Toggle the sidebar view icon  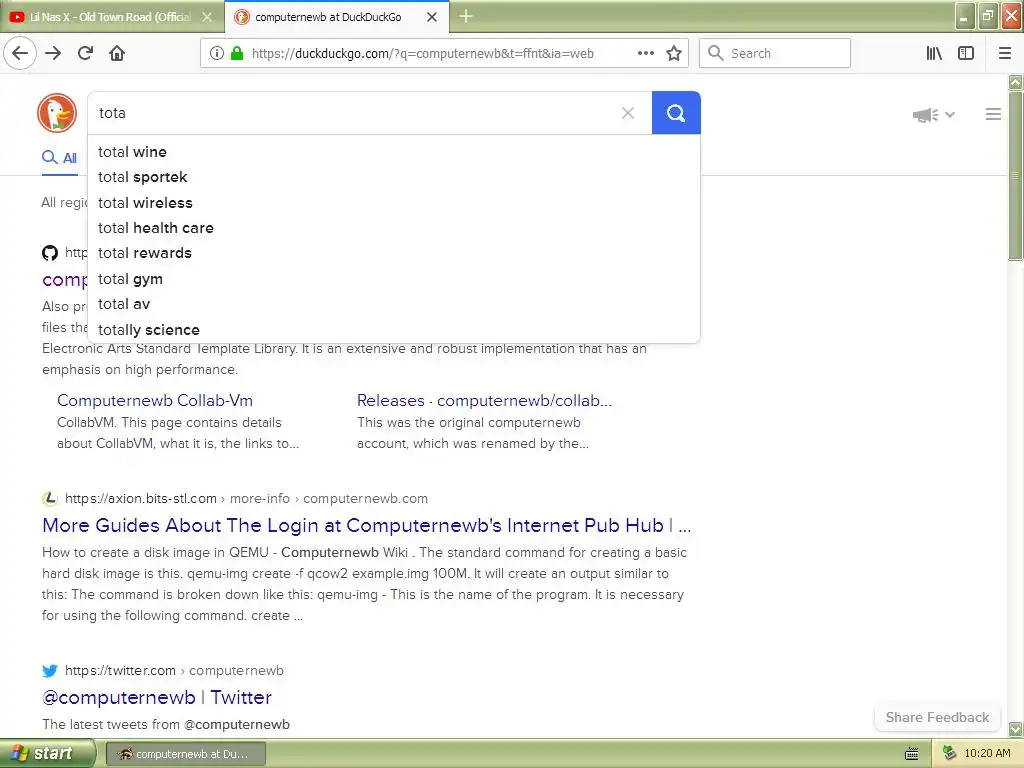966,53
